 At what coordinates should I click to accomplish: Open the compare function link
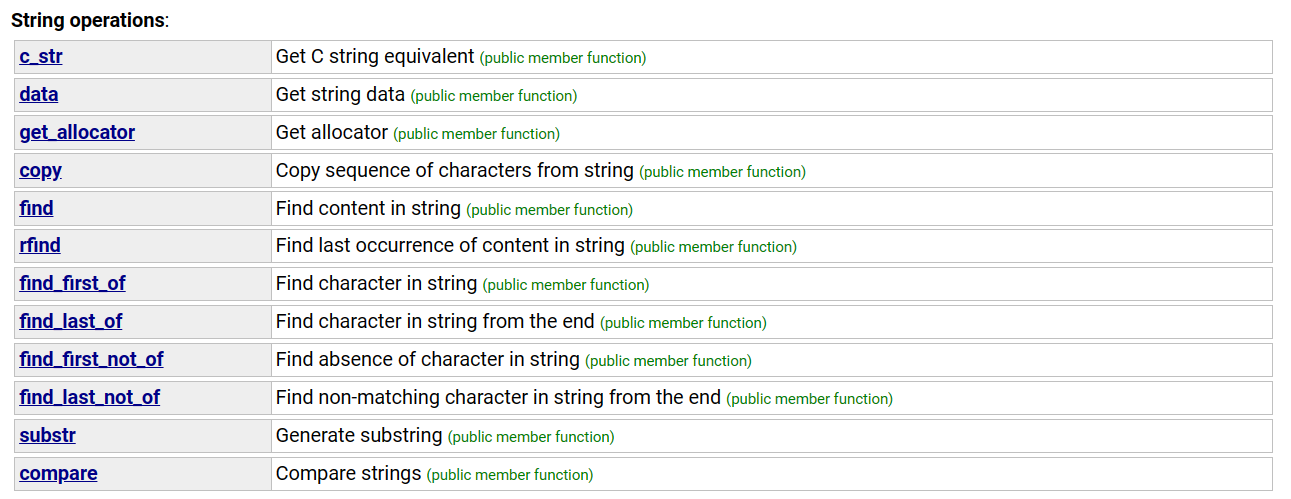[x=58, y=474]
